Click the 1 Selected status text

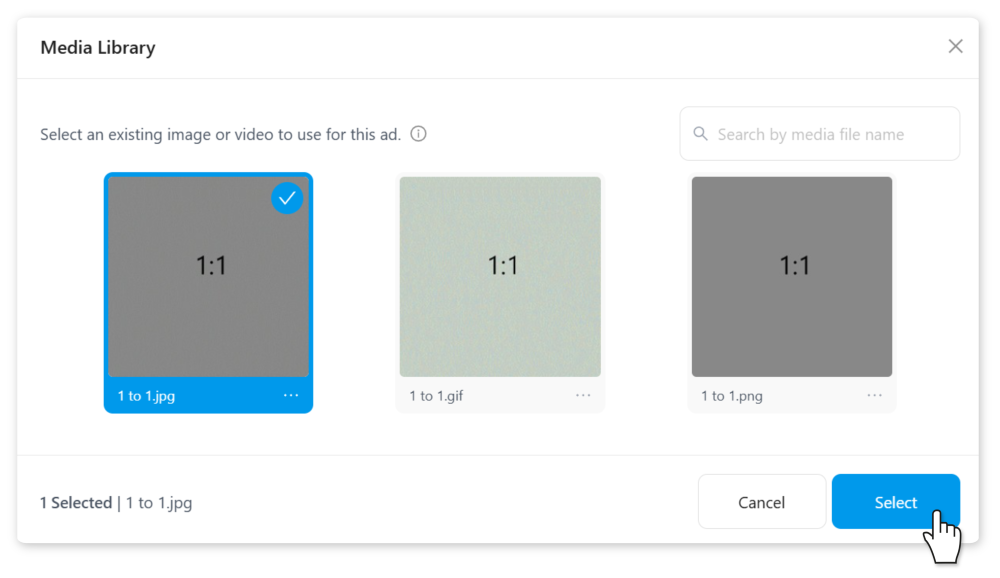[x=76, y=503]
